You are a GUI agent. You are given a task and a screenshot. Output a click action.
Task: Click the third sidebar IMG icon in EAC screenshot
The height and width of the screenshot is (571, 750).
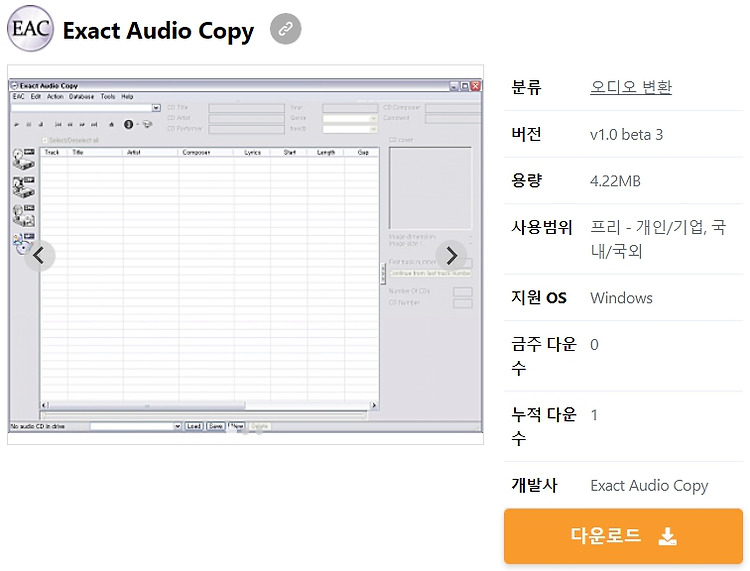pyautogui.click(x=23, y=215)
